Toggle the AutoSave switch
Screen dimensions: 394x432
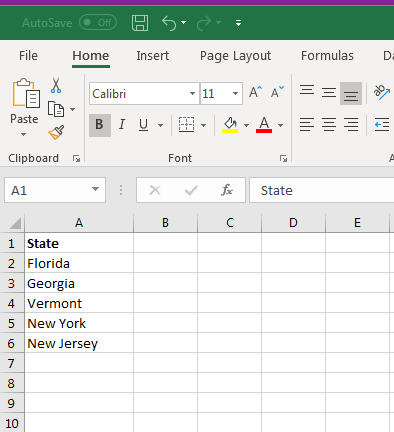pos(98,23)
